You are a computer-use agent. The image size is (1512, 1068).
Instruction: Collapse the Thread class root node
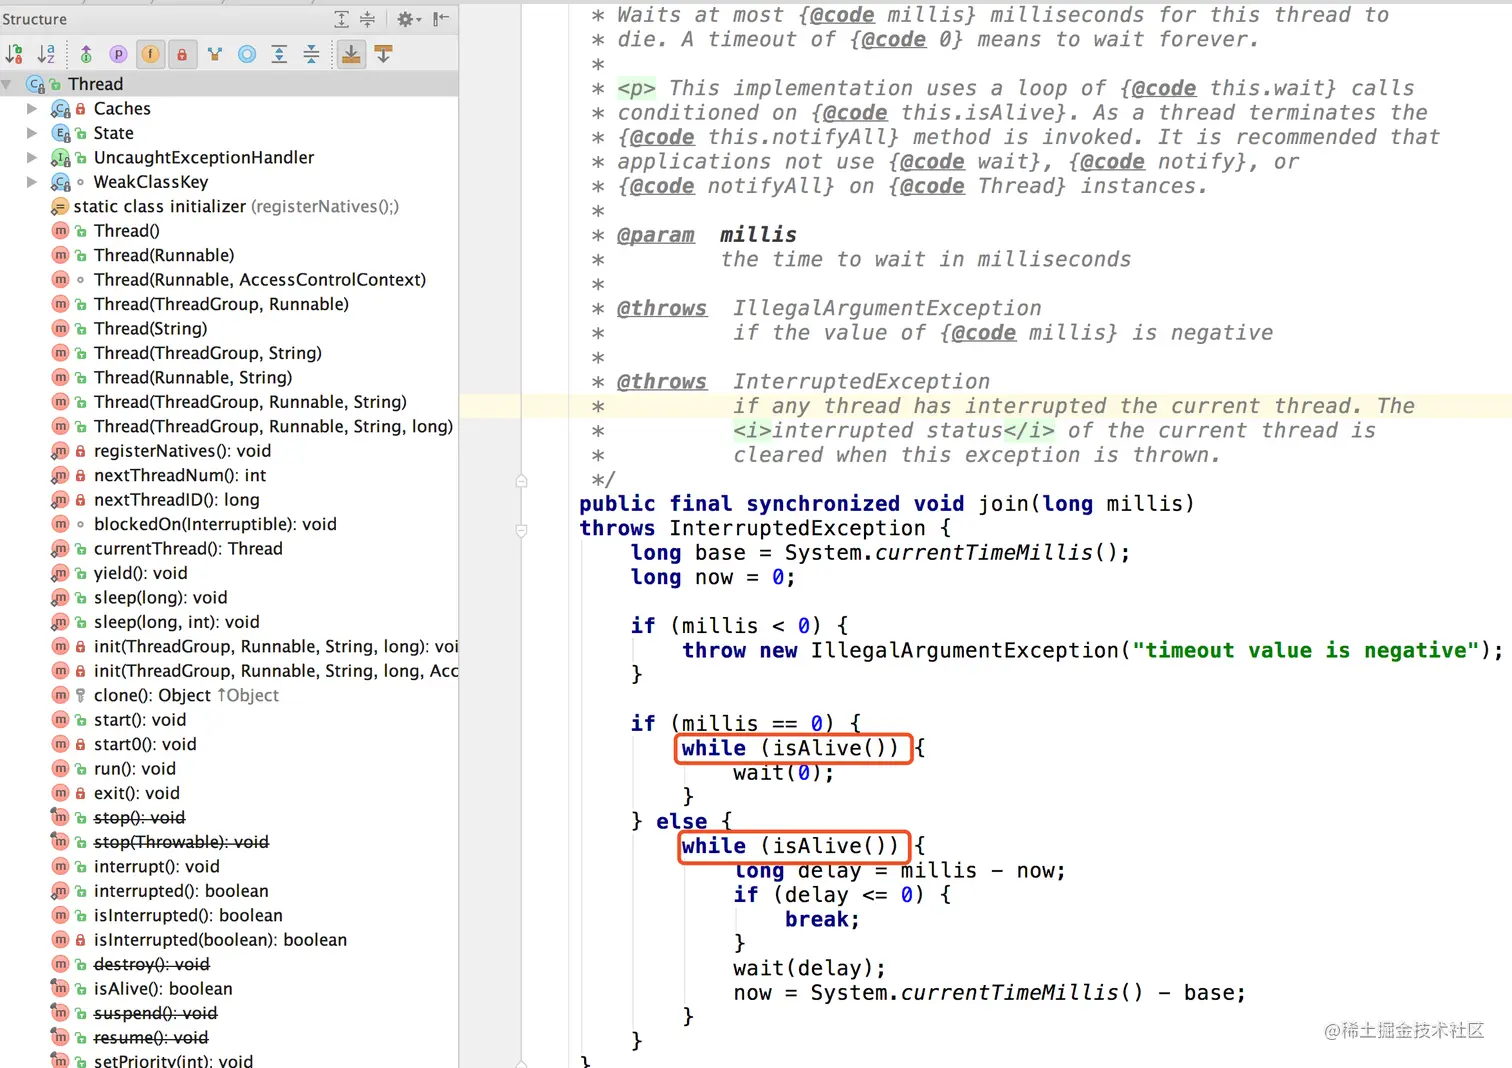(x=8, y=84)
